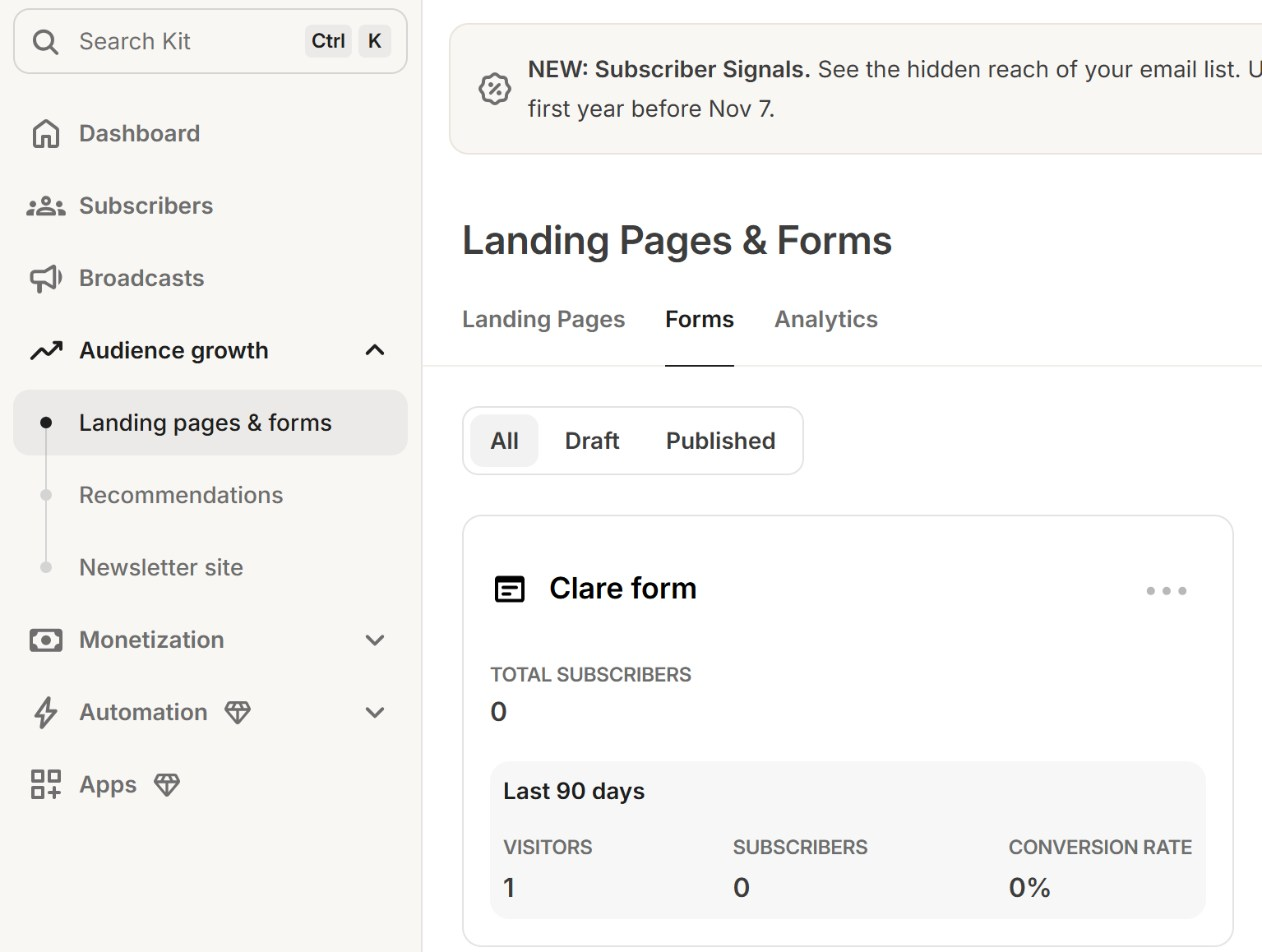Open the Apps sidebar item
This screenshot has height=952, width=1262.
[210, 785]
